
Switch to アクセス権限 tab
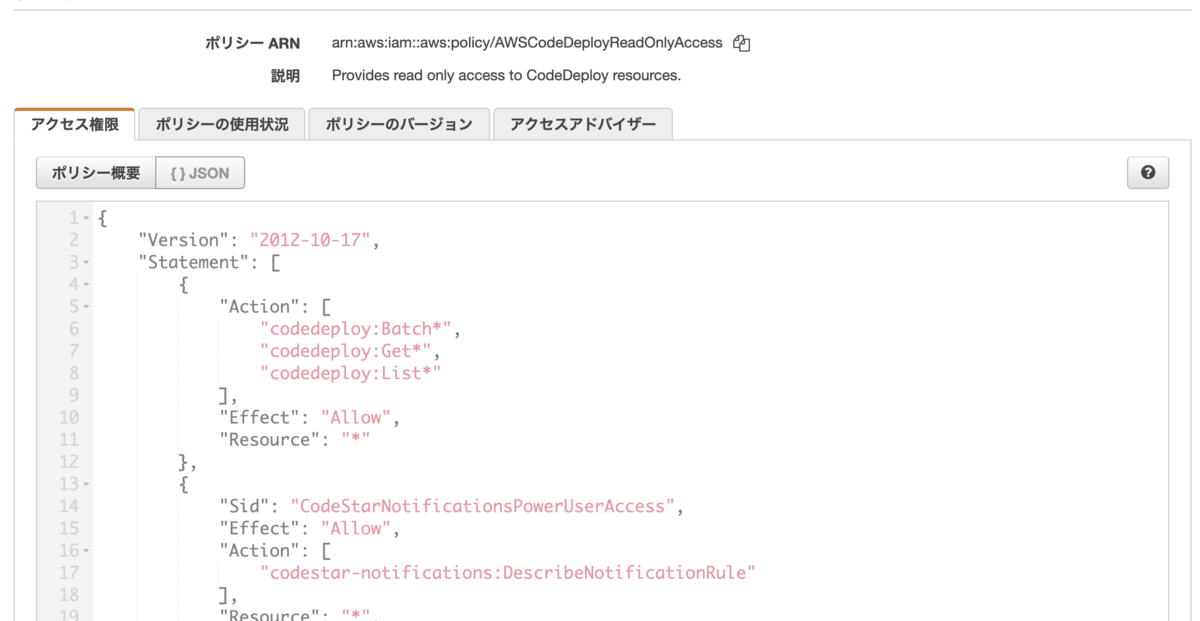point(75,125)
